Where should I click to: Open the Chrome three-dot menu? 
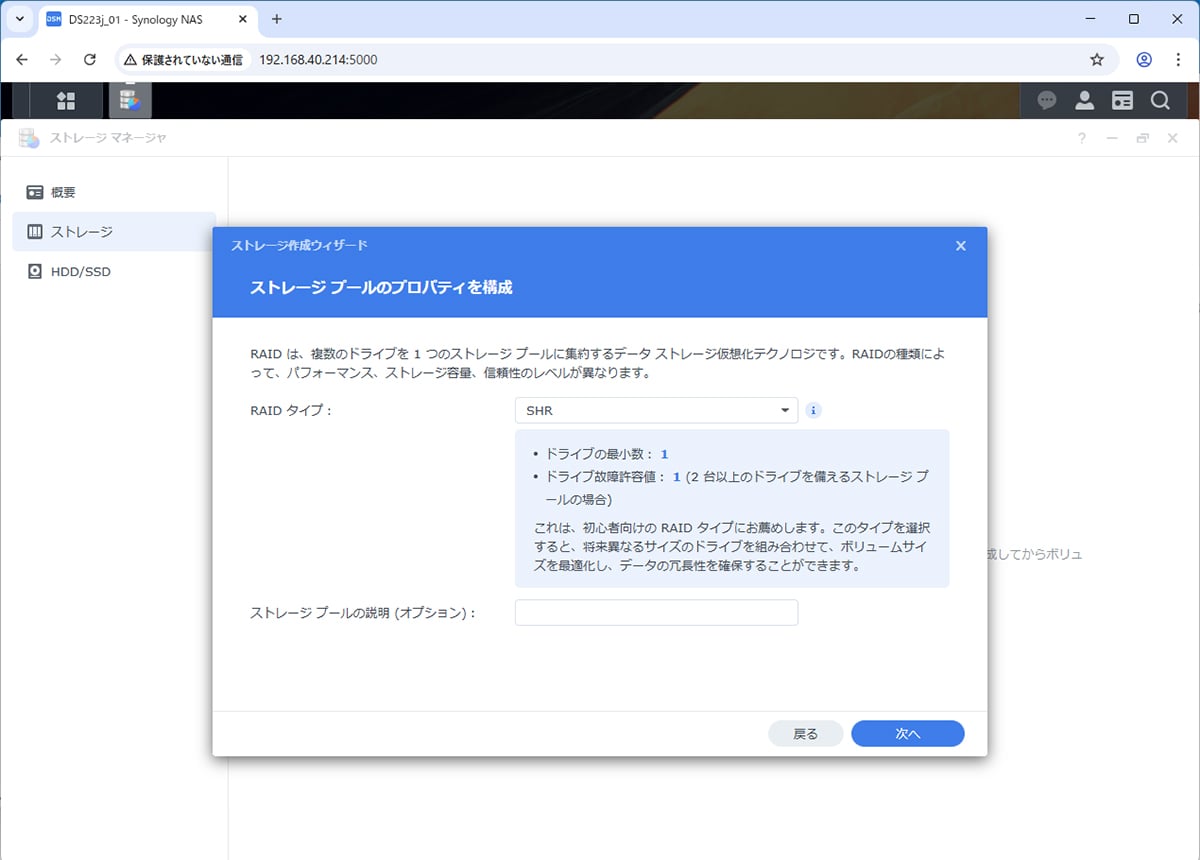coord(1177,60)
